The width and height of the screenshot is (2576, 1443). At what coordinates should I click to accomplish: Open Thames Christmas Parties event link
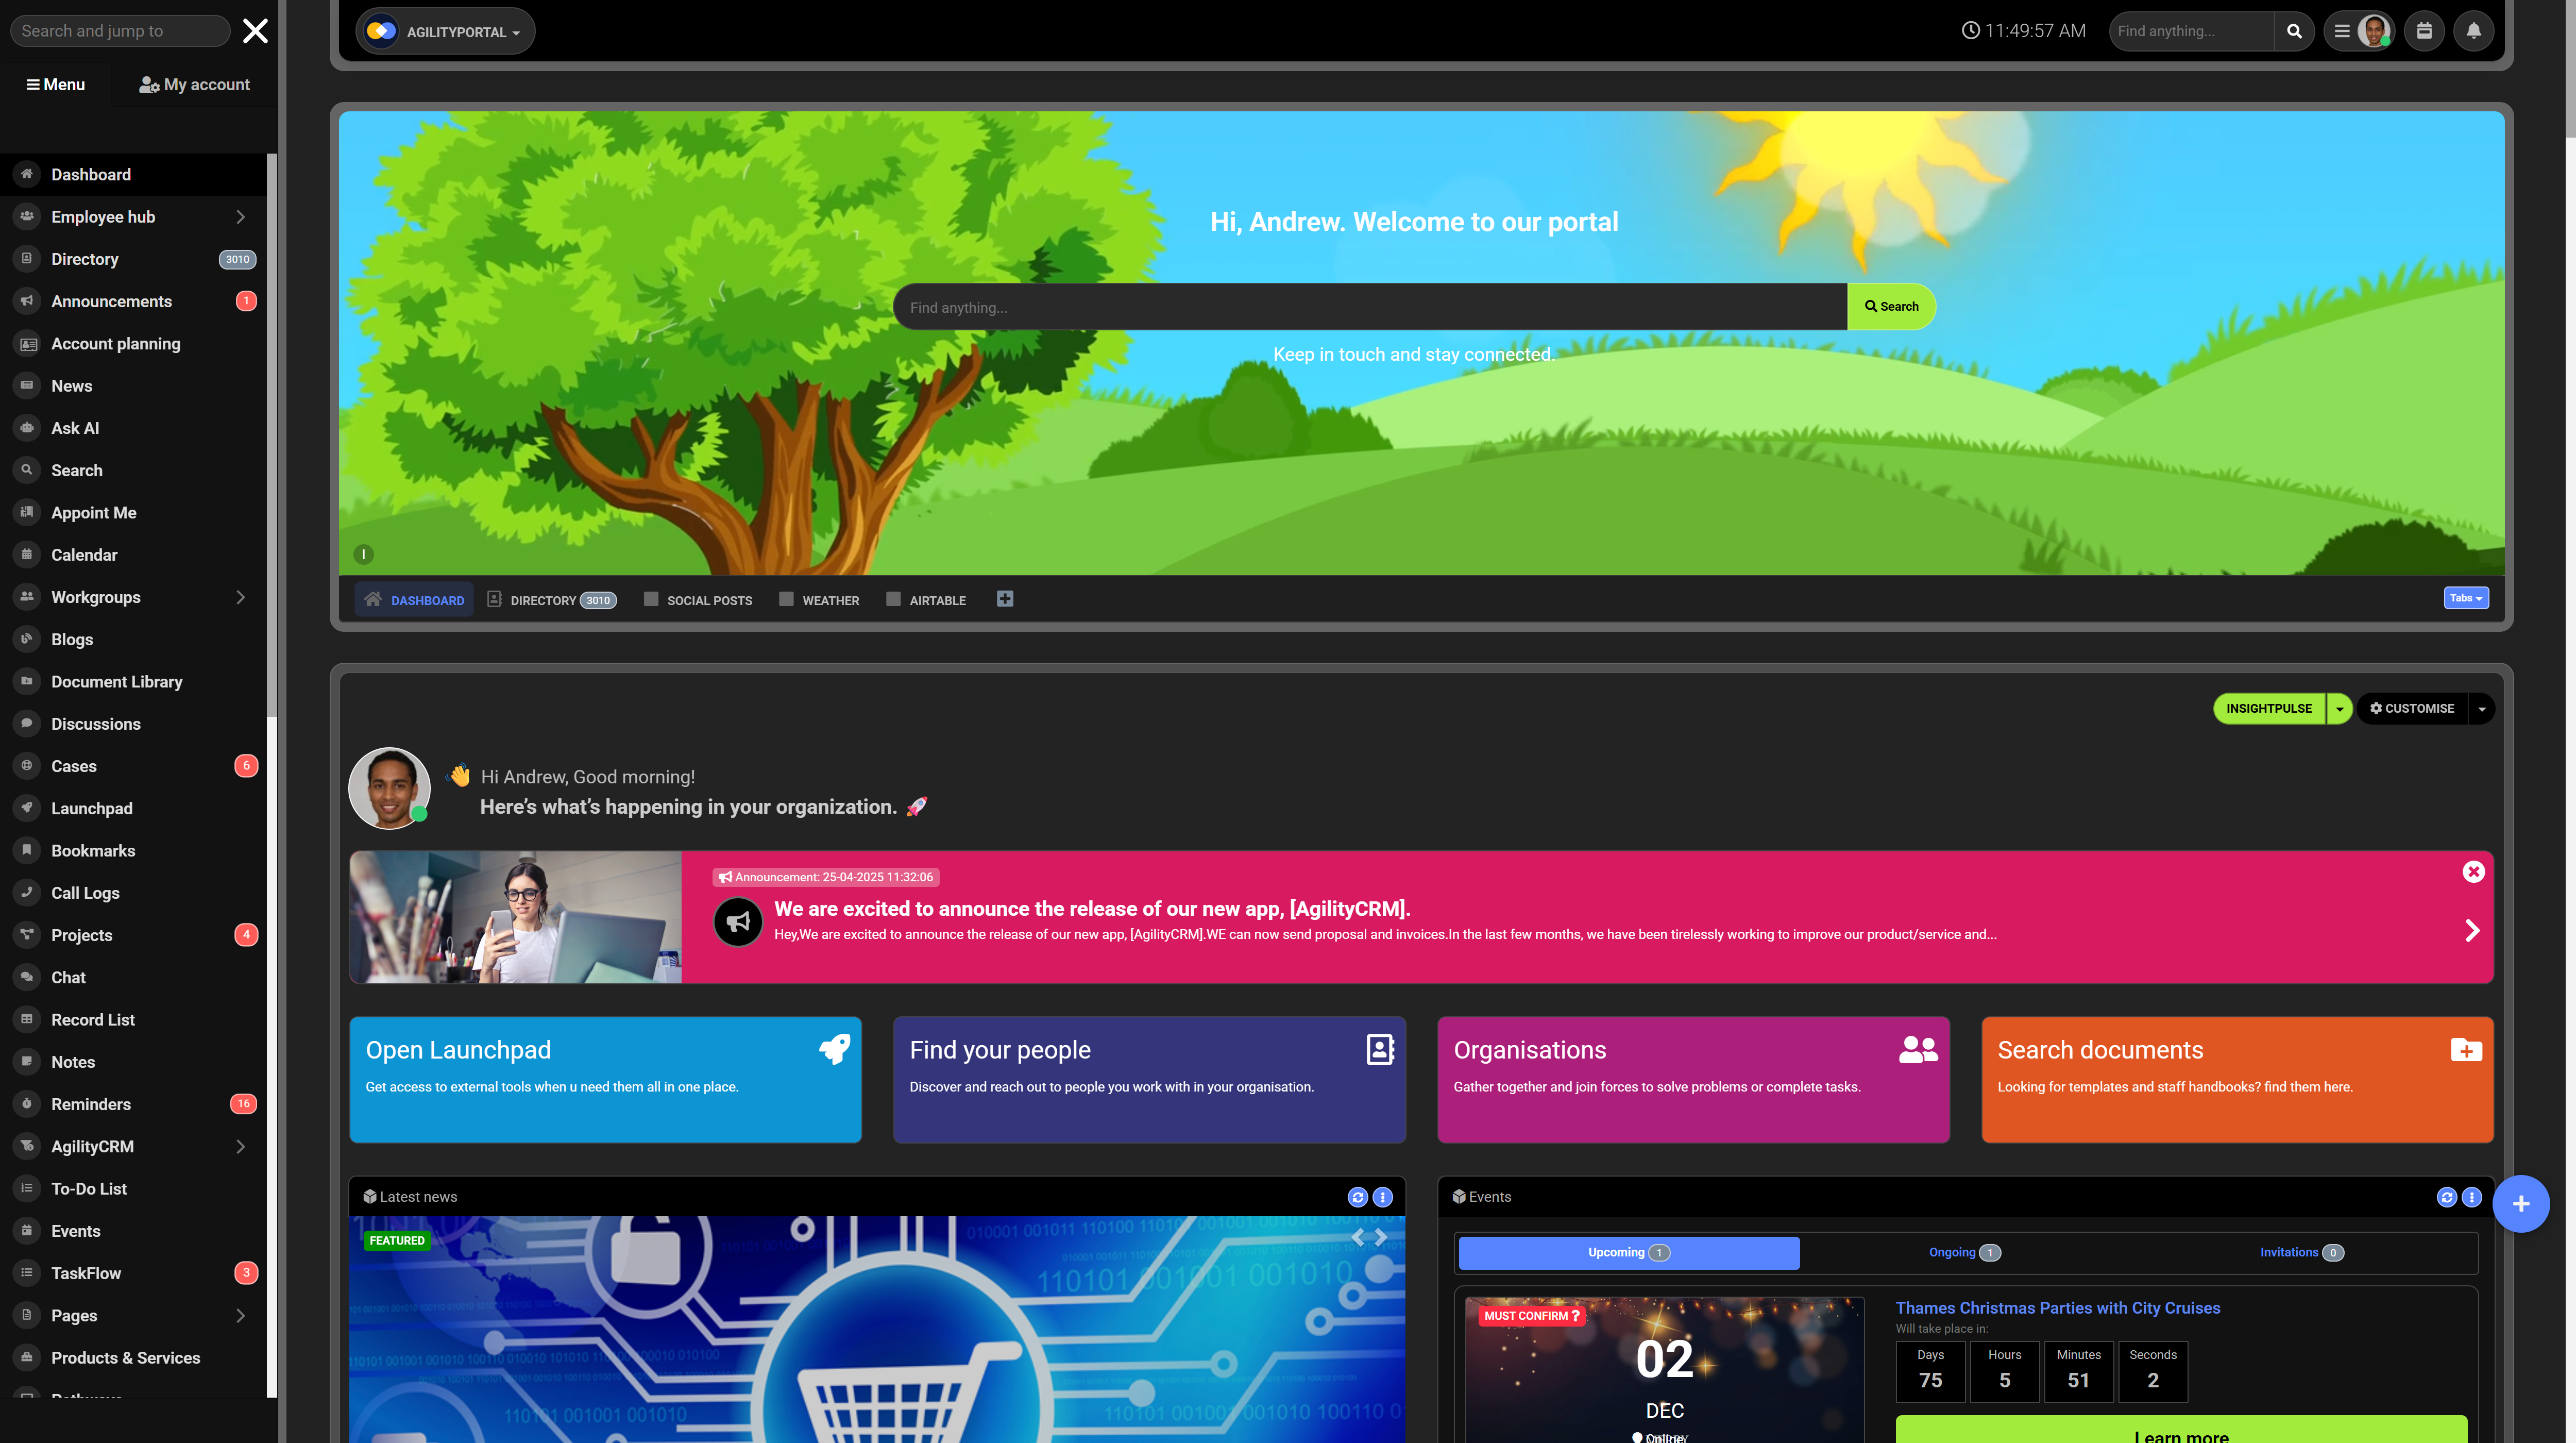point(2057,1308)
